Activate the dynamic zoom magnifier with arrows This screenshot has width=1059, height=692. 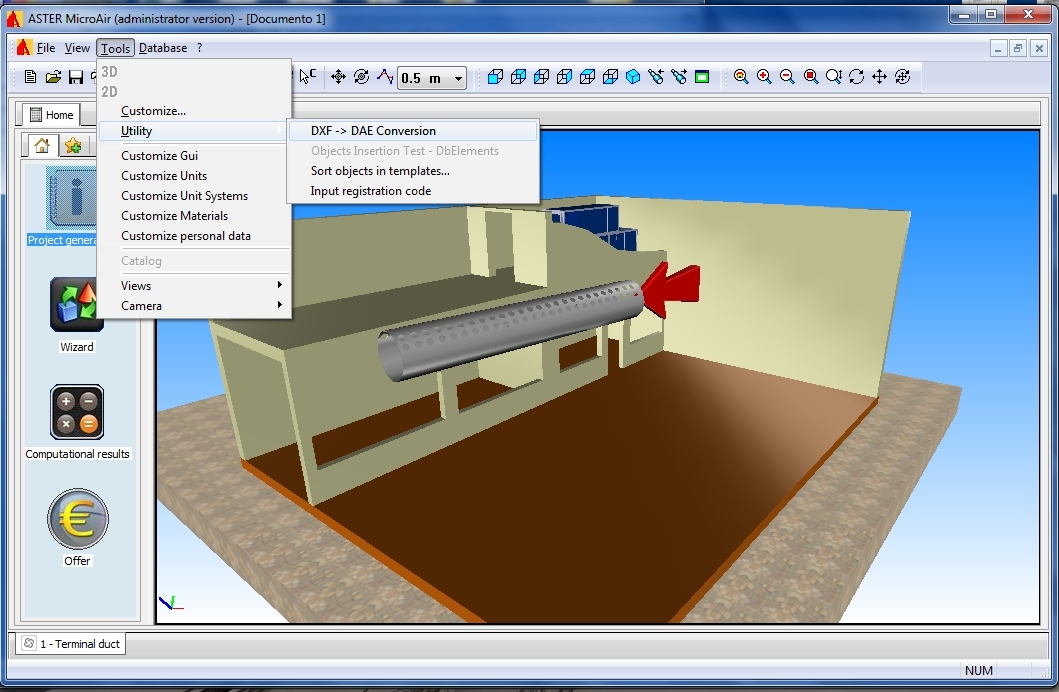(x=833, y=77)
